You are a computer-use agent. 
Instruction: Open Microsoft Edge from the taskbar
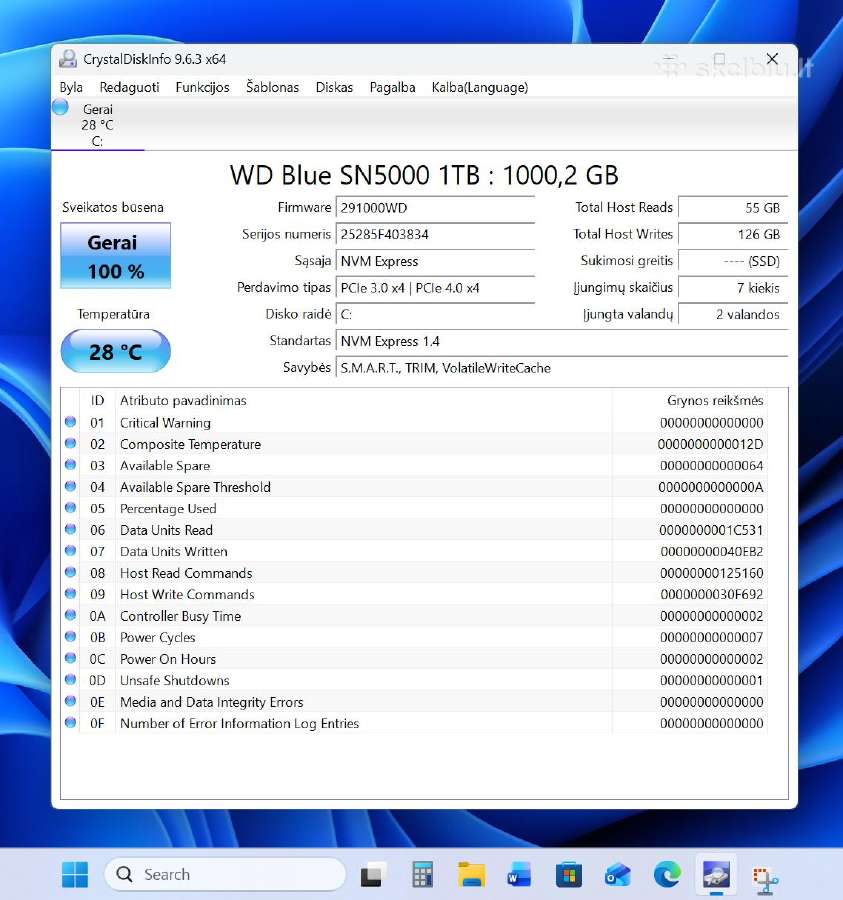667,875
